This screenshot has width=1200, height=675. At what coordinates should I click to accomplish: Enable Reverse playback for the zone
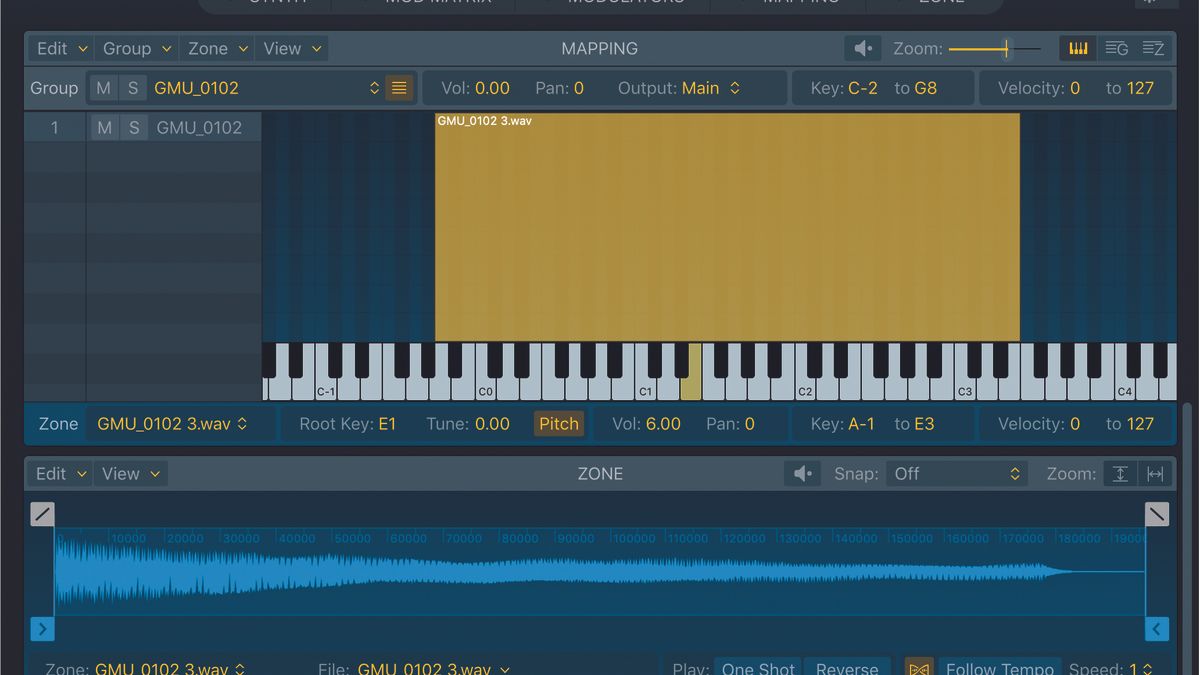coord(846,668)
